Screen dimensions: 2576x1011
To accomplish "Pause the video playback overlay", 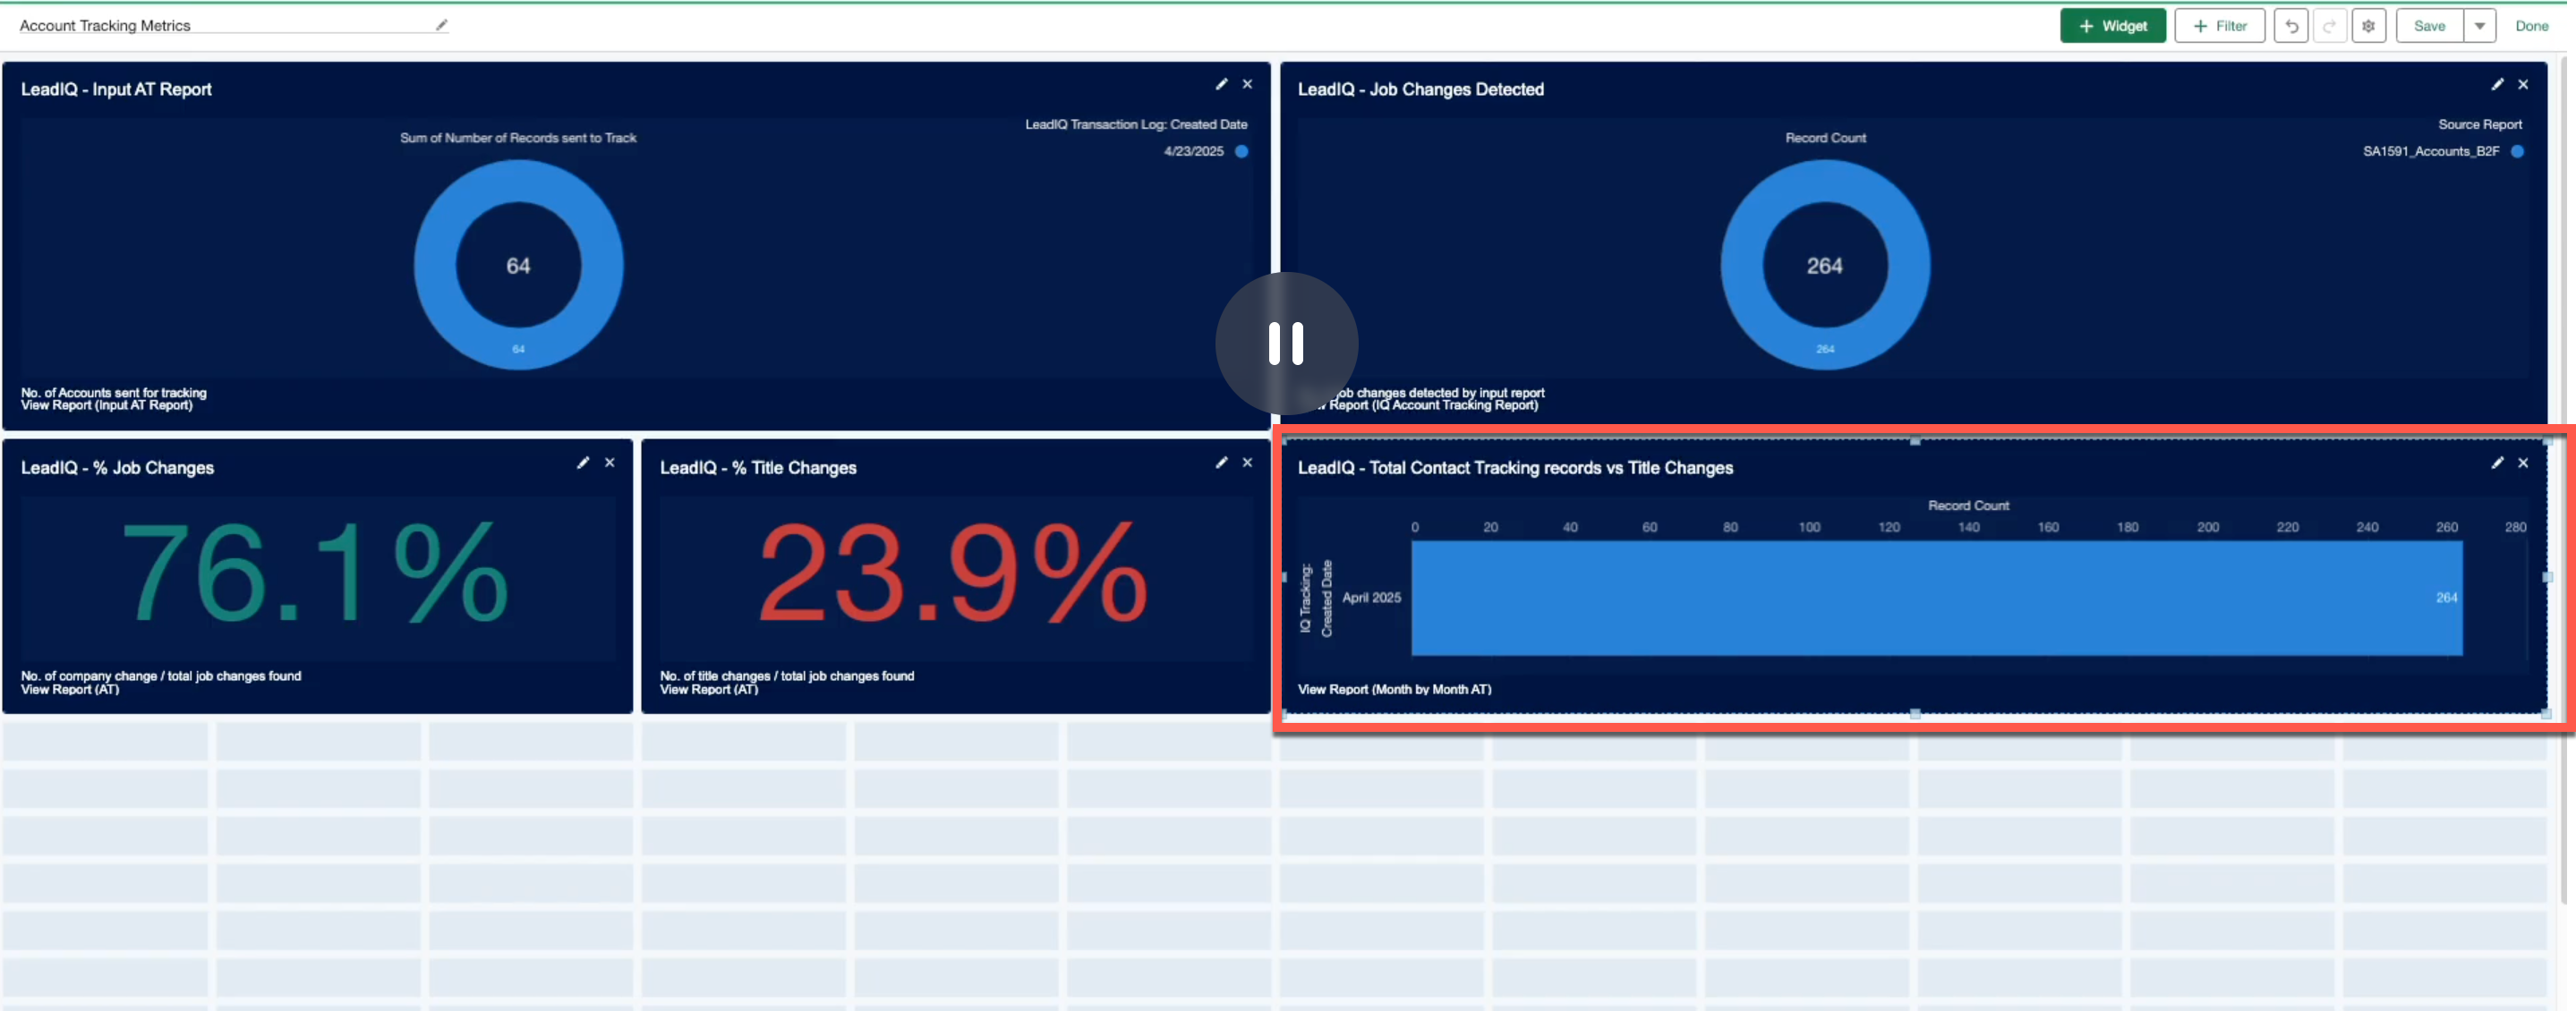I will pos(1286,343).
